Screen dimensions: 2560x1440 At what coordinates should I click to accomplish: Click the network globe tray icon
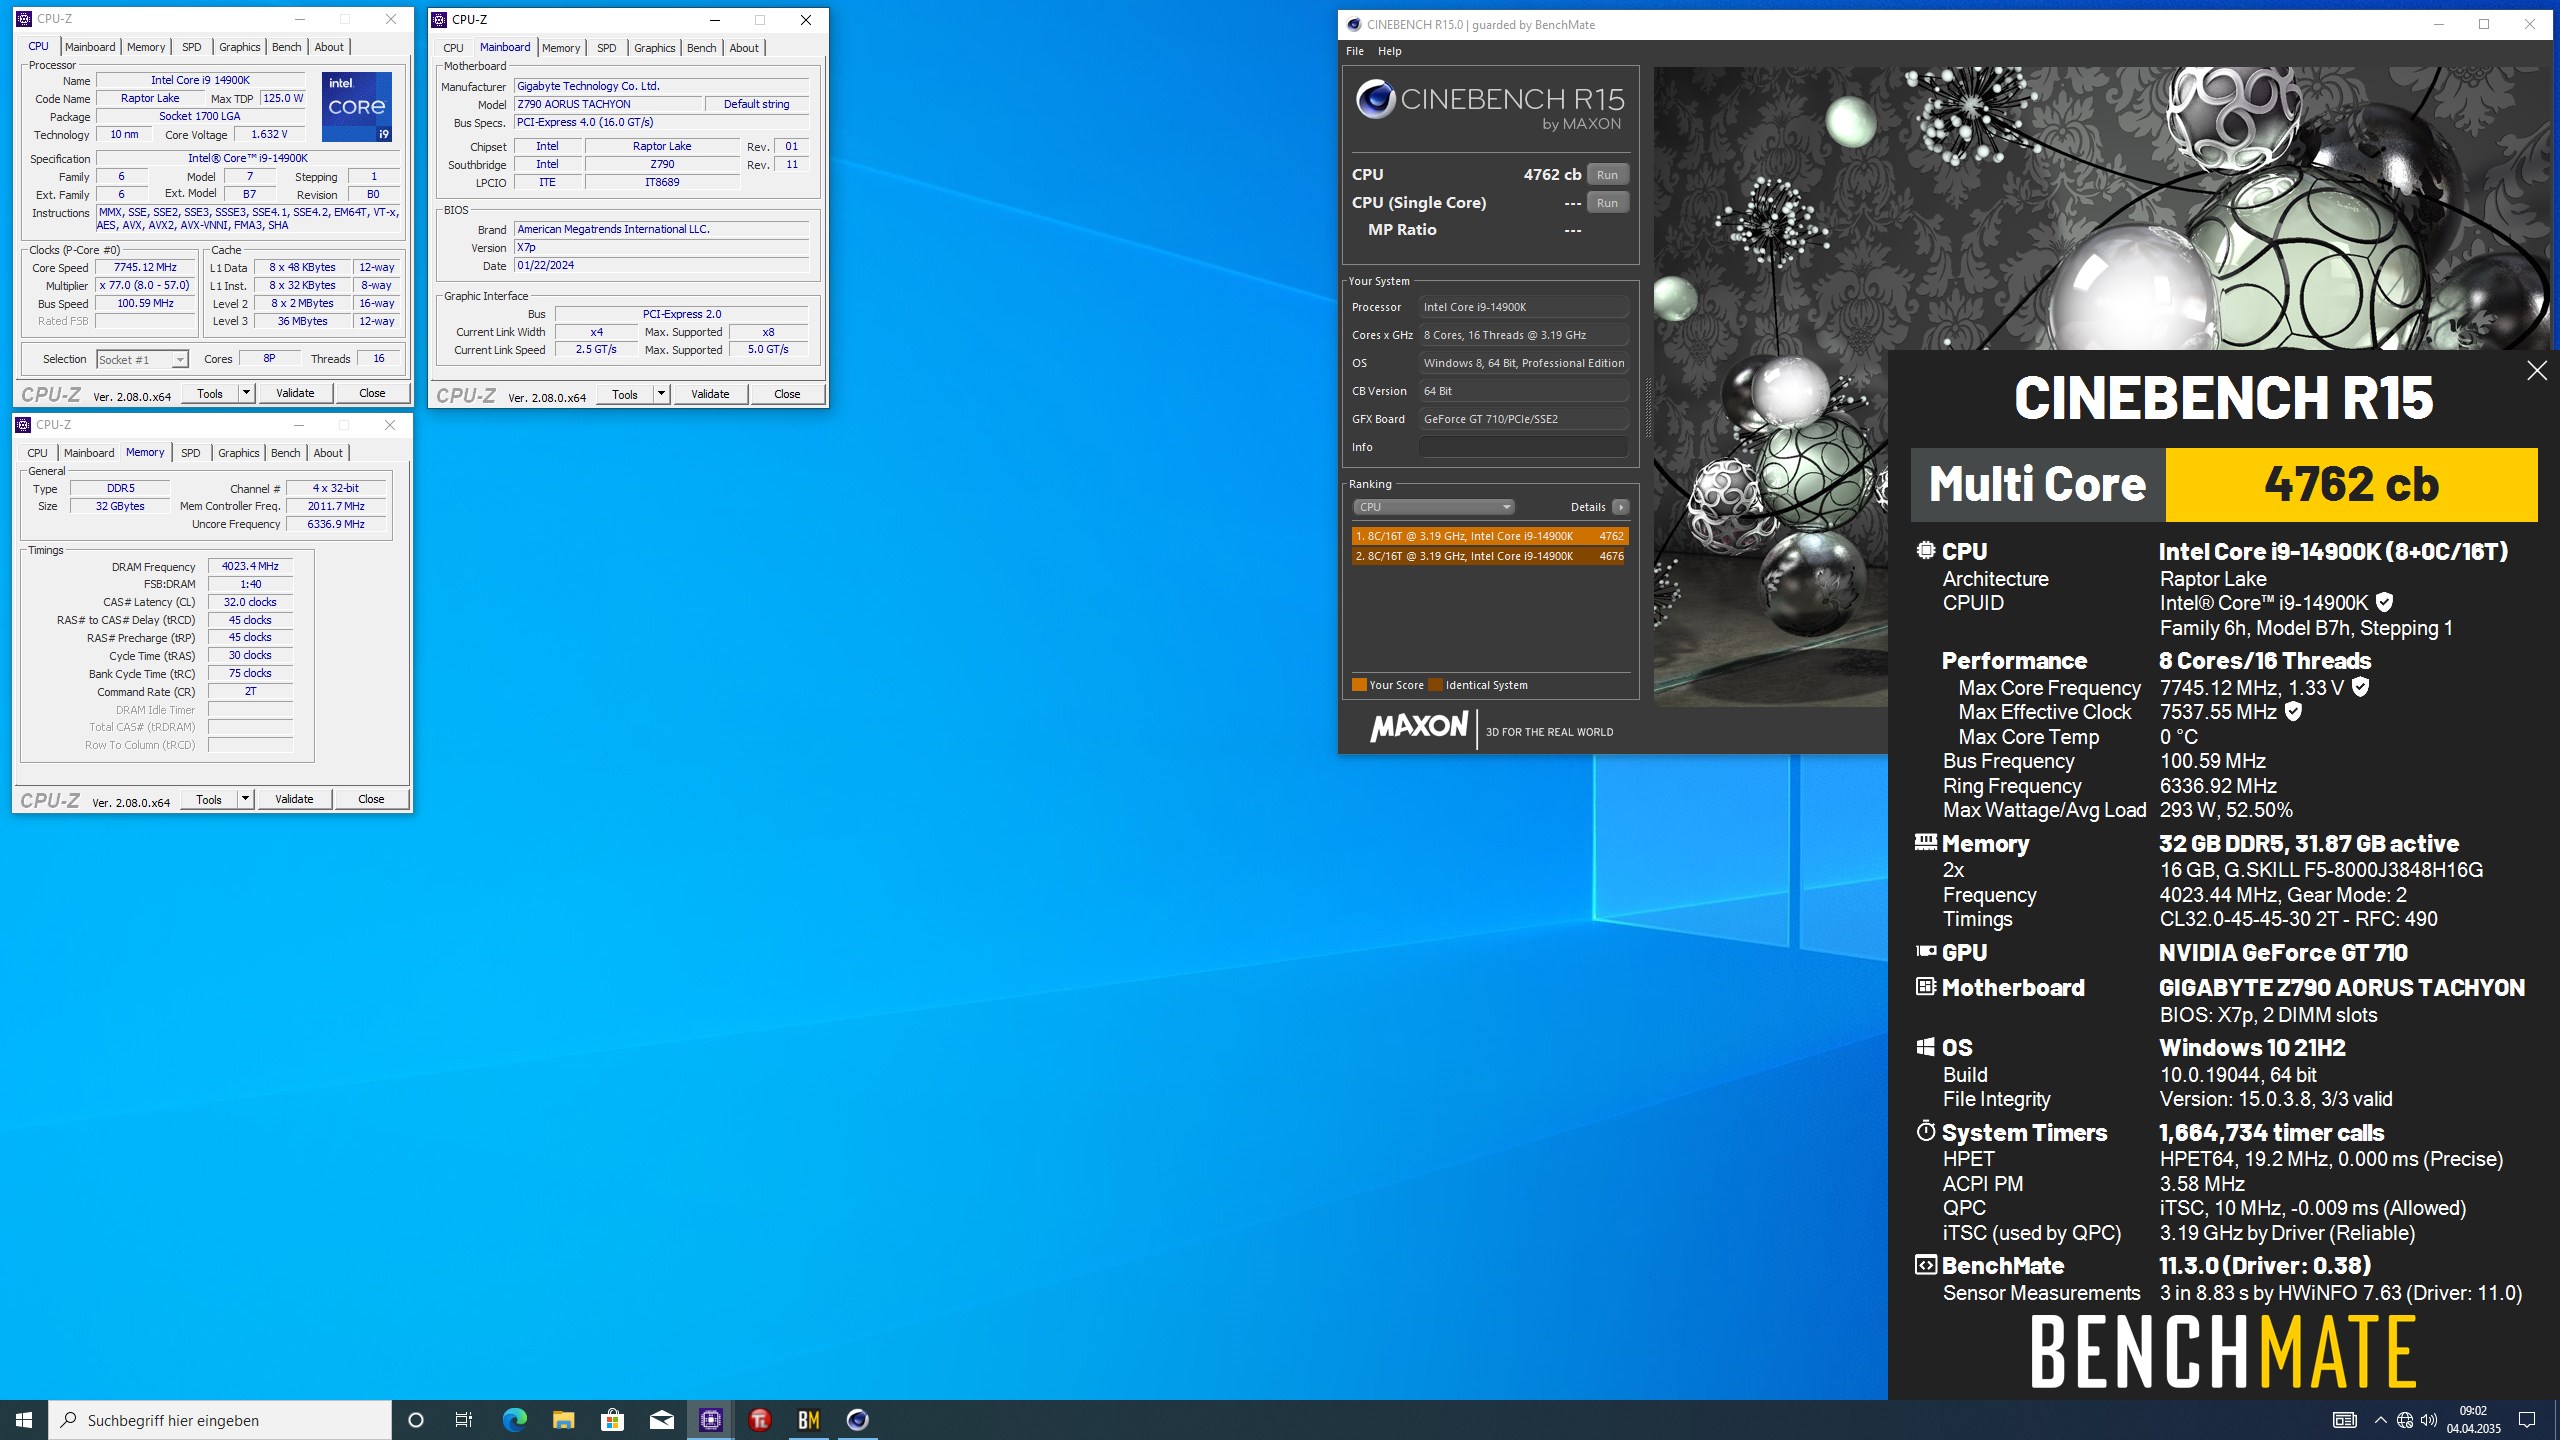2404,1420
